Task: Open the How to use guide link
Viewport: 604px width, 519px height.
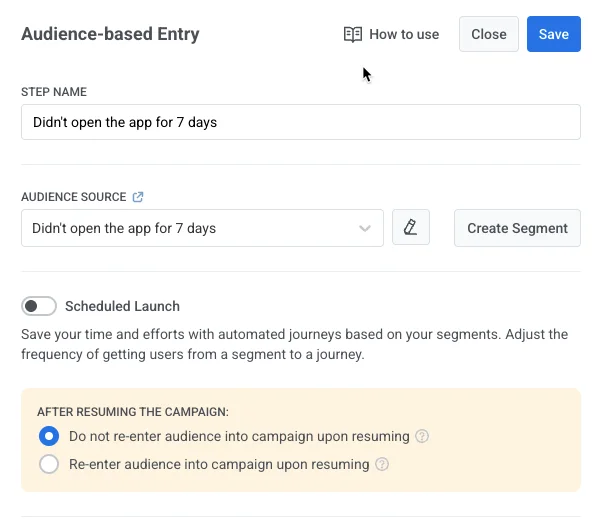Action: click(403, 34)
